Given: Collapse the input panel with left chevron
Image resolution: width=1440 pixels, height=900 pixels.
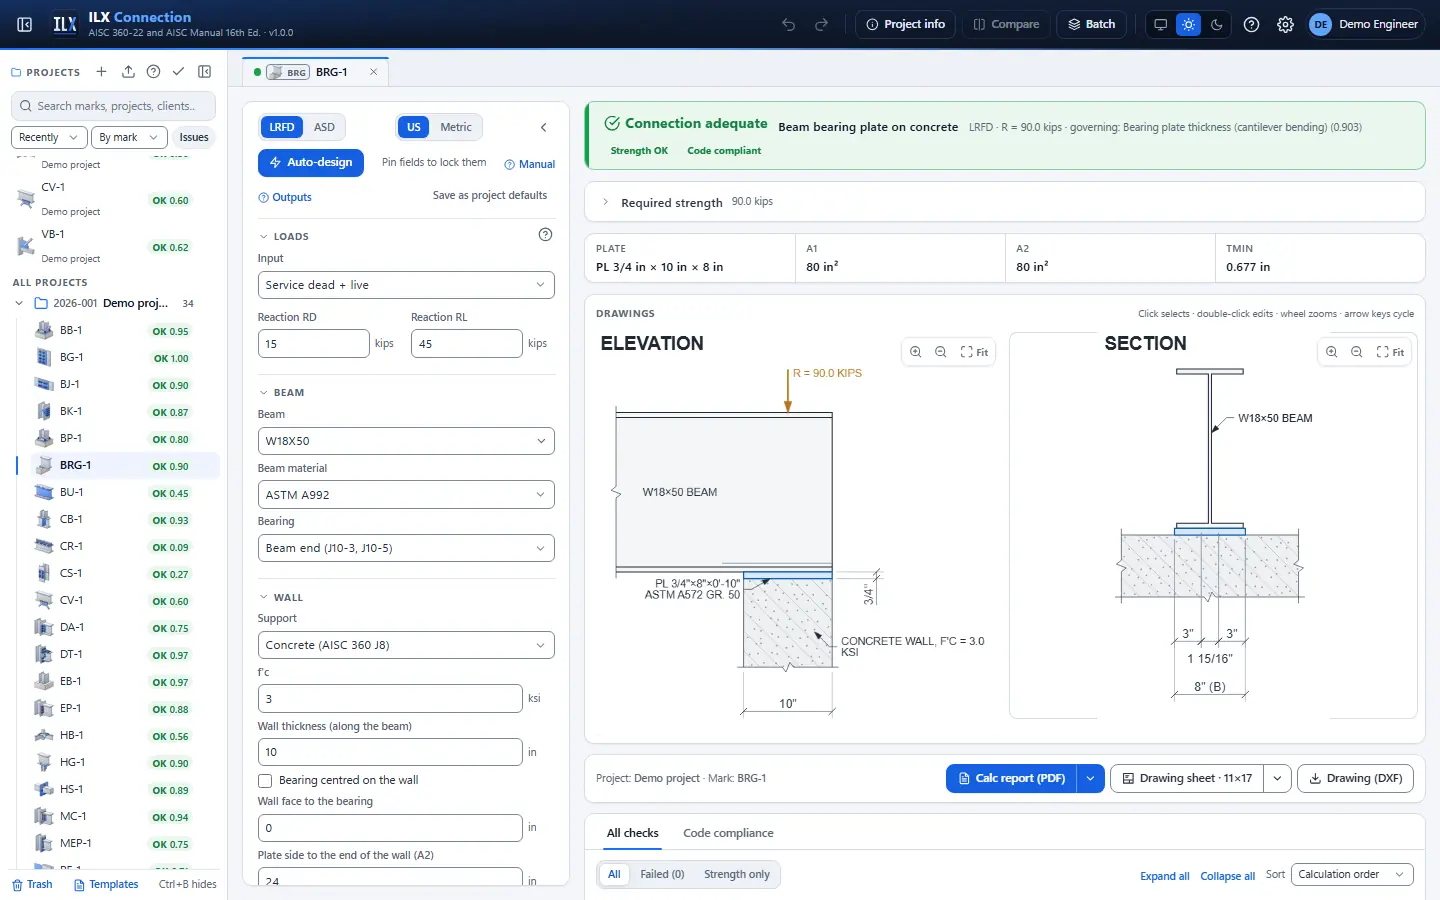Looking at the screenshot, I should click(x=544, y=127).
